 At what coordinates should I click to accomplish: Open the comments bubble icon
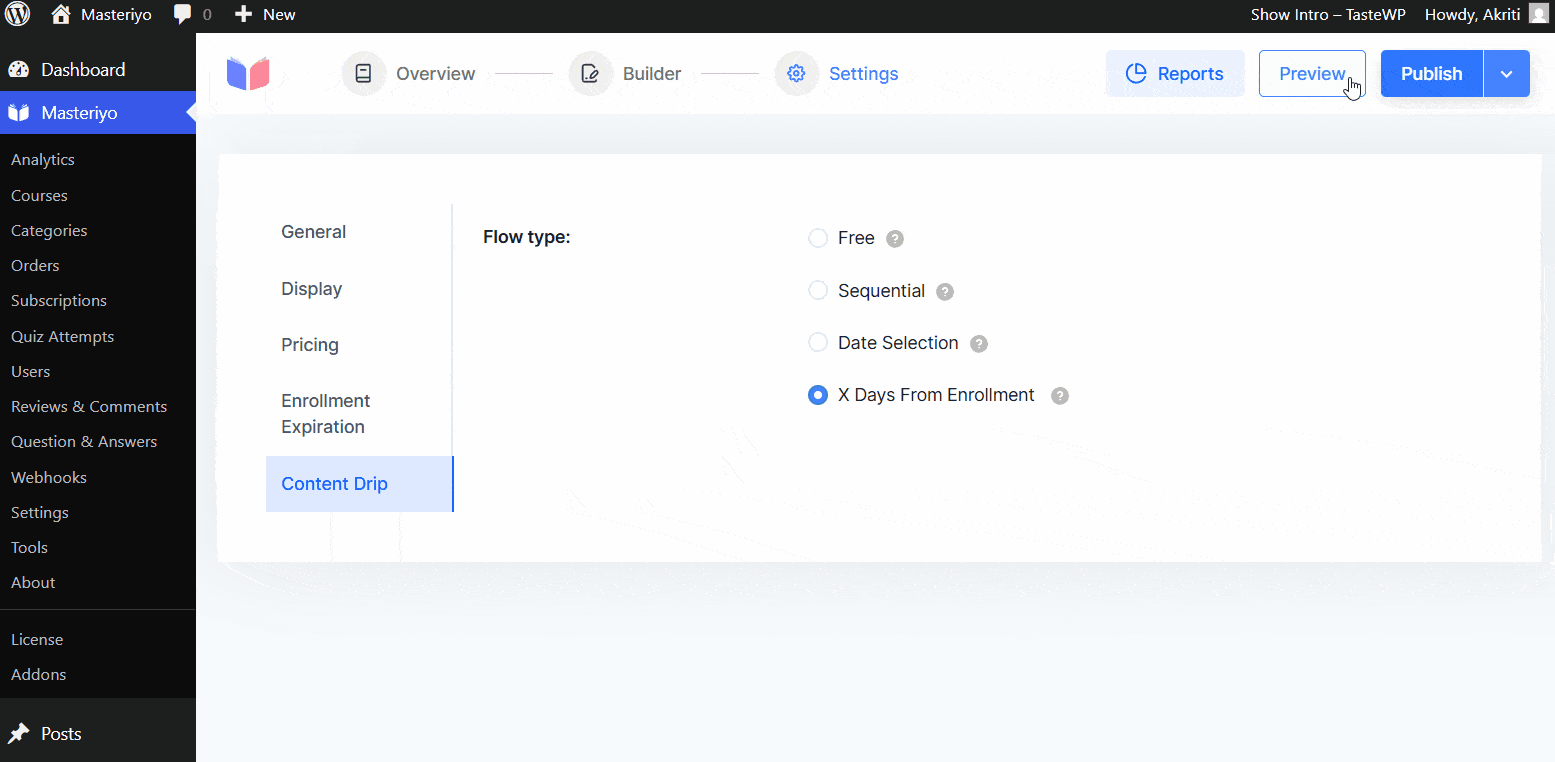[x=182, y=15]
